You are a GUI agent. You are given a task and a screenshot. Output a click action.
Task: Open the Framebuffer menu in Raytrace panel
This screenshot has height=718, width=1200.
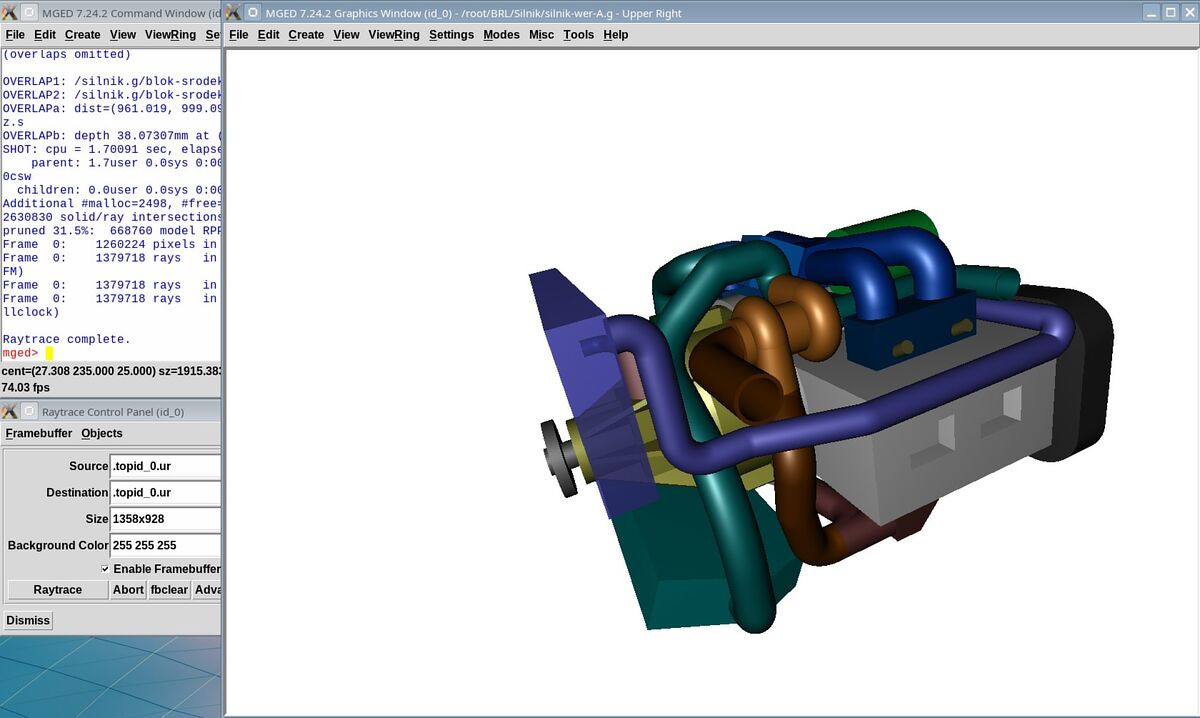[39, 433]
